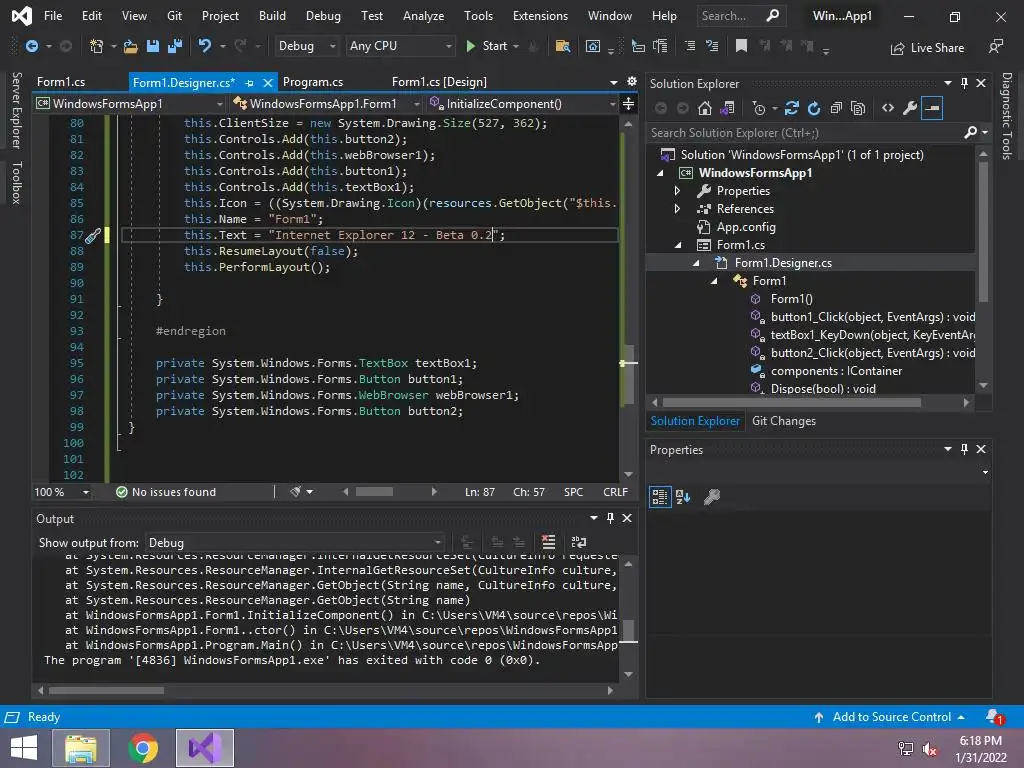This screenshot has width=1024, height=768.
Task: Click the Start debugging button
Action: pos(486,46)
